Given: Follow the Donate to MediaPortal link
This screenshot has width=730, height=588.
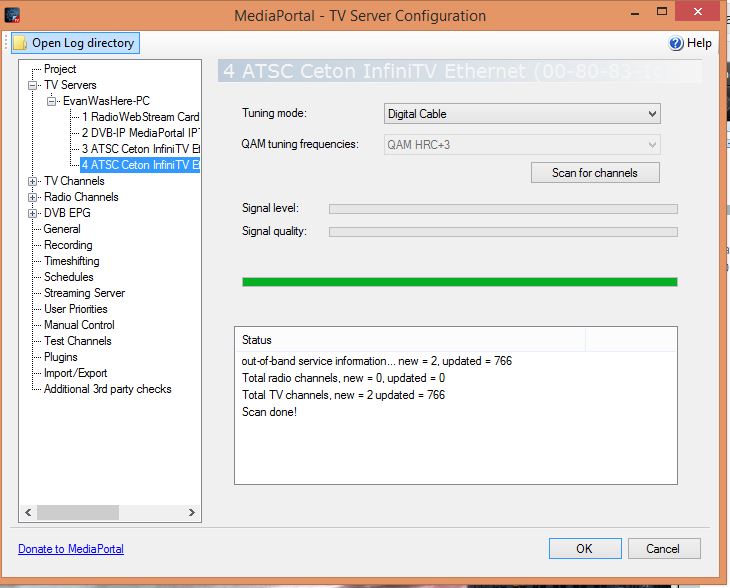Looking at the screenshot, I should pyautogui.click(x=71, y=549).
